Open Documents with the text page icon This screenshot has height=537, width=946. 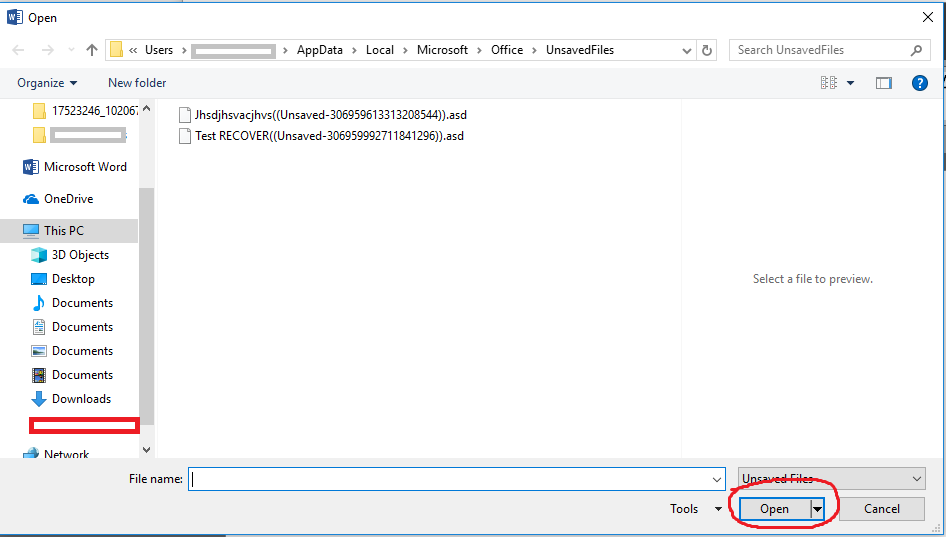[72, 327]
